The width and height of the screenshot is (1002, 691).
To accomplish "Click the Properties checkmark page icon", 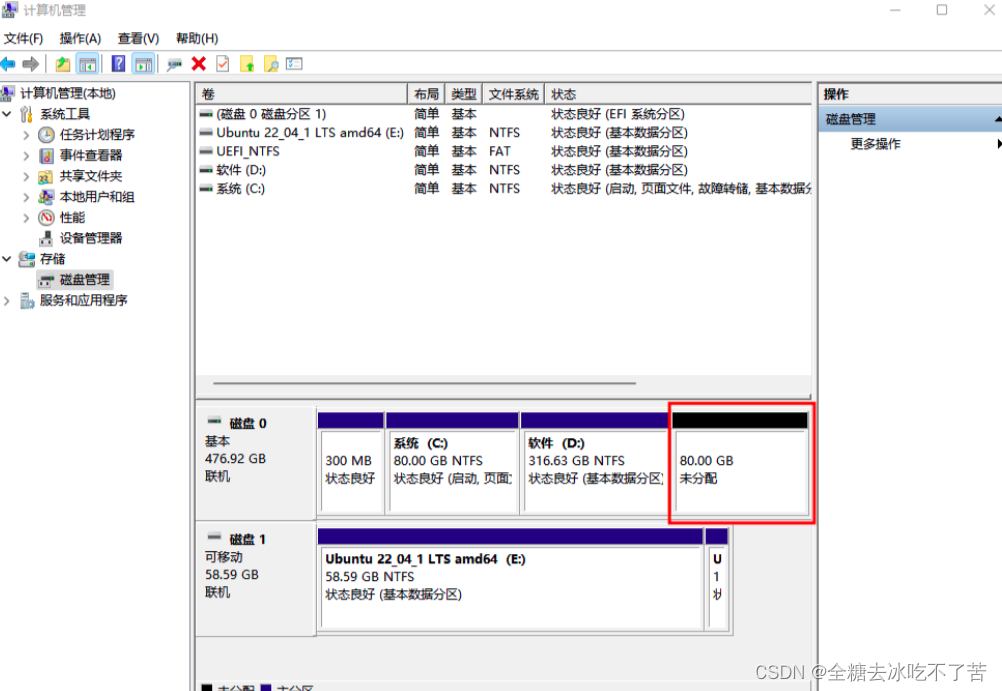I will click(222, 64).
